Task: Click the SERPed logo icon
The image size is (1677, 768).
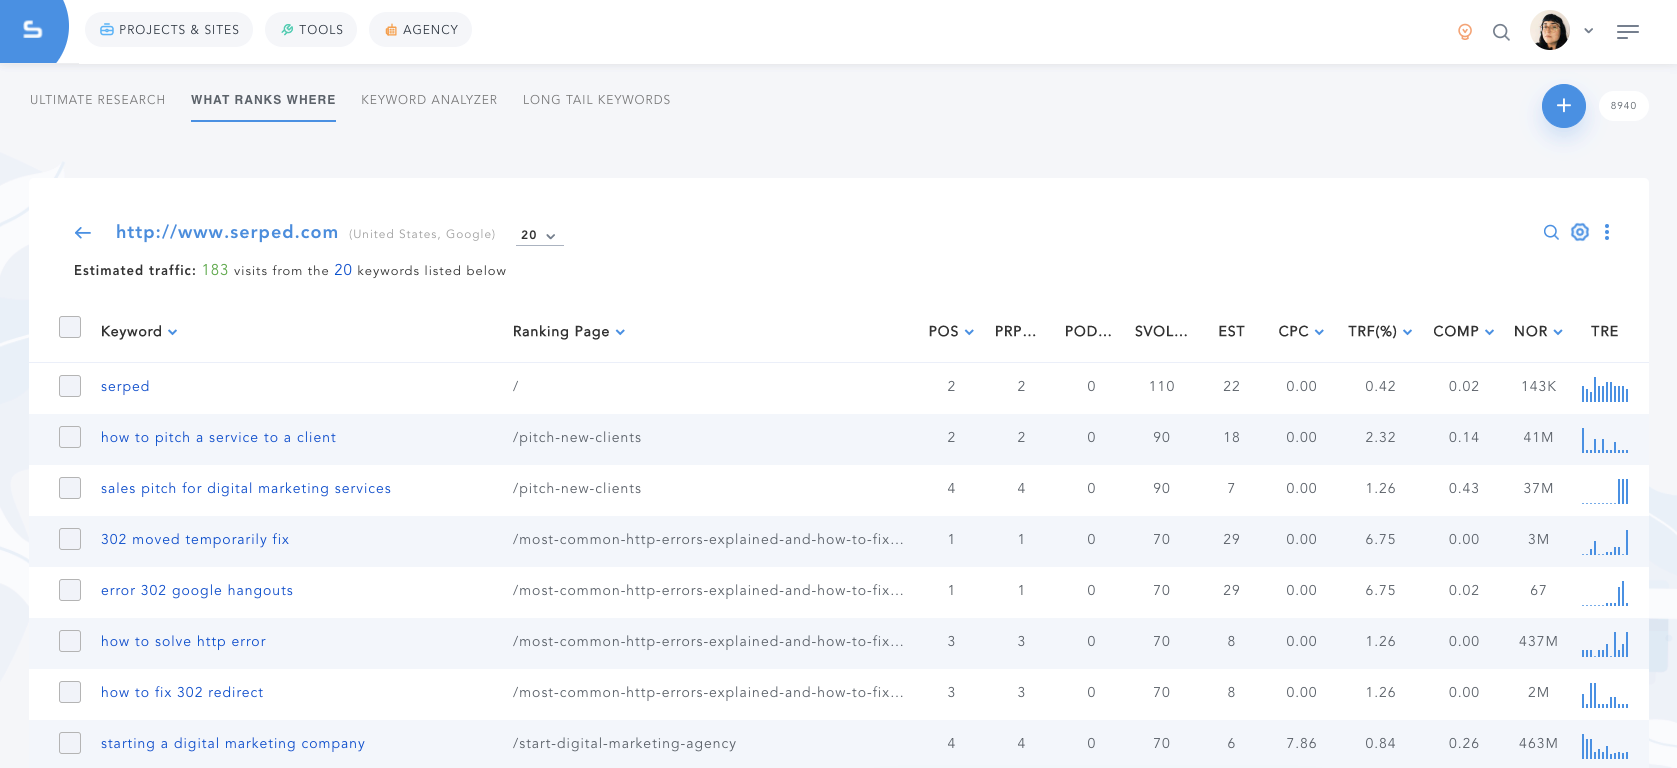Action: point(32,30)
